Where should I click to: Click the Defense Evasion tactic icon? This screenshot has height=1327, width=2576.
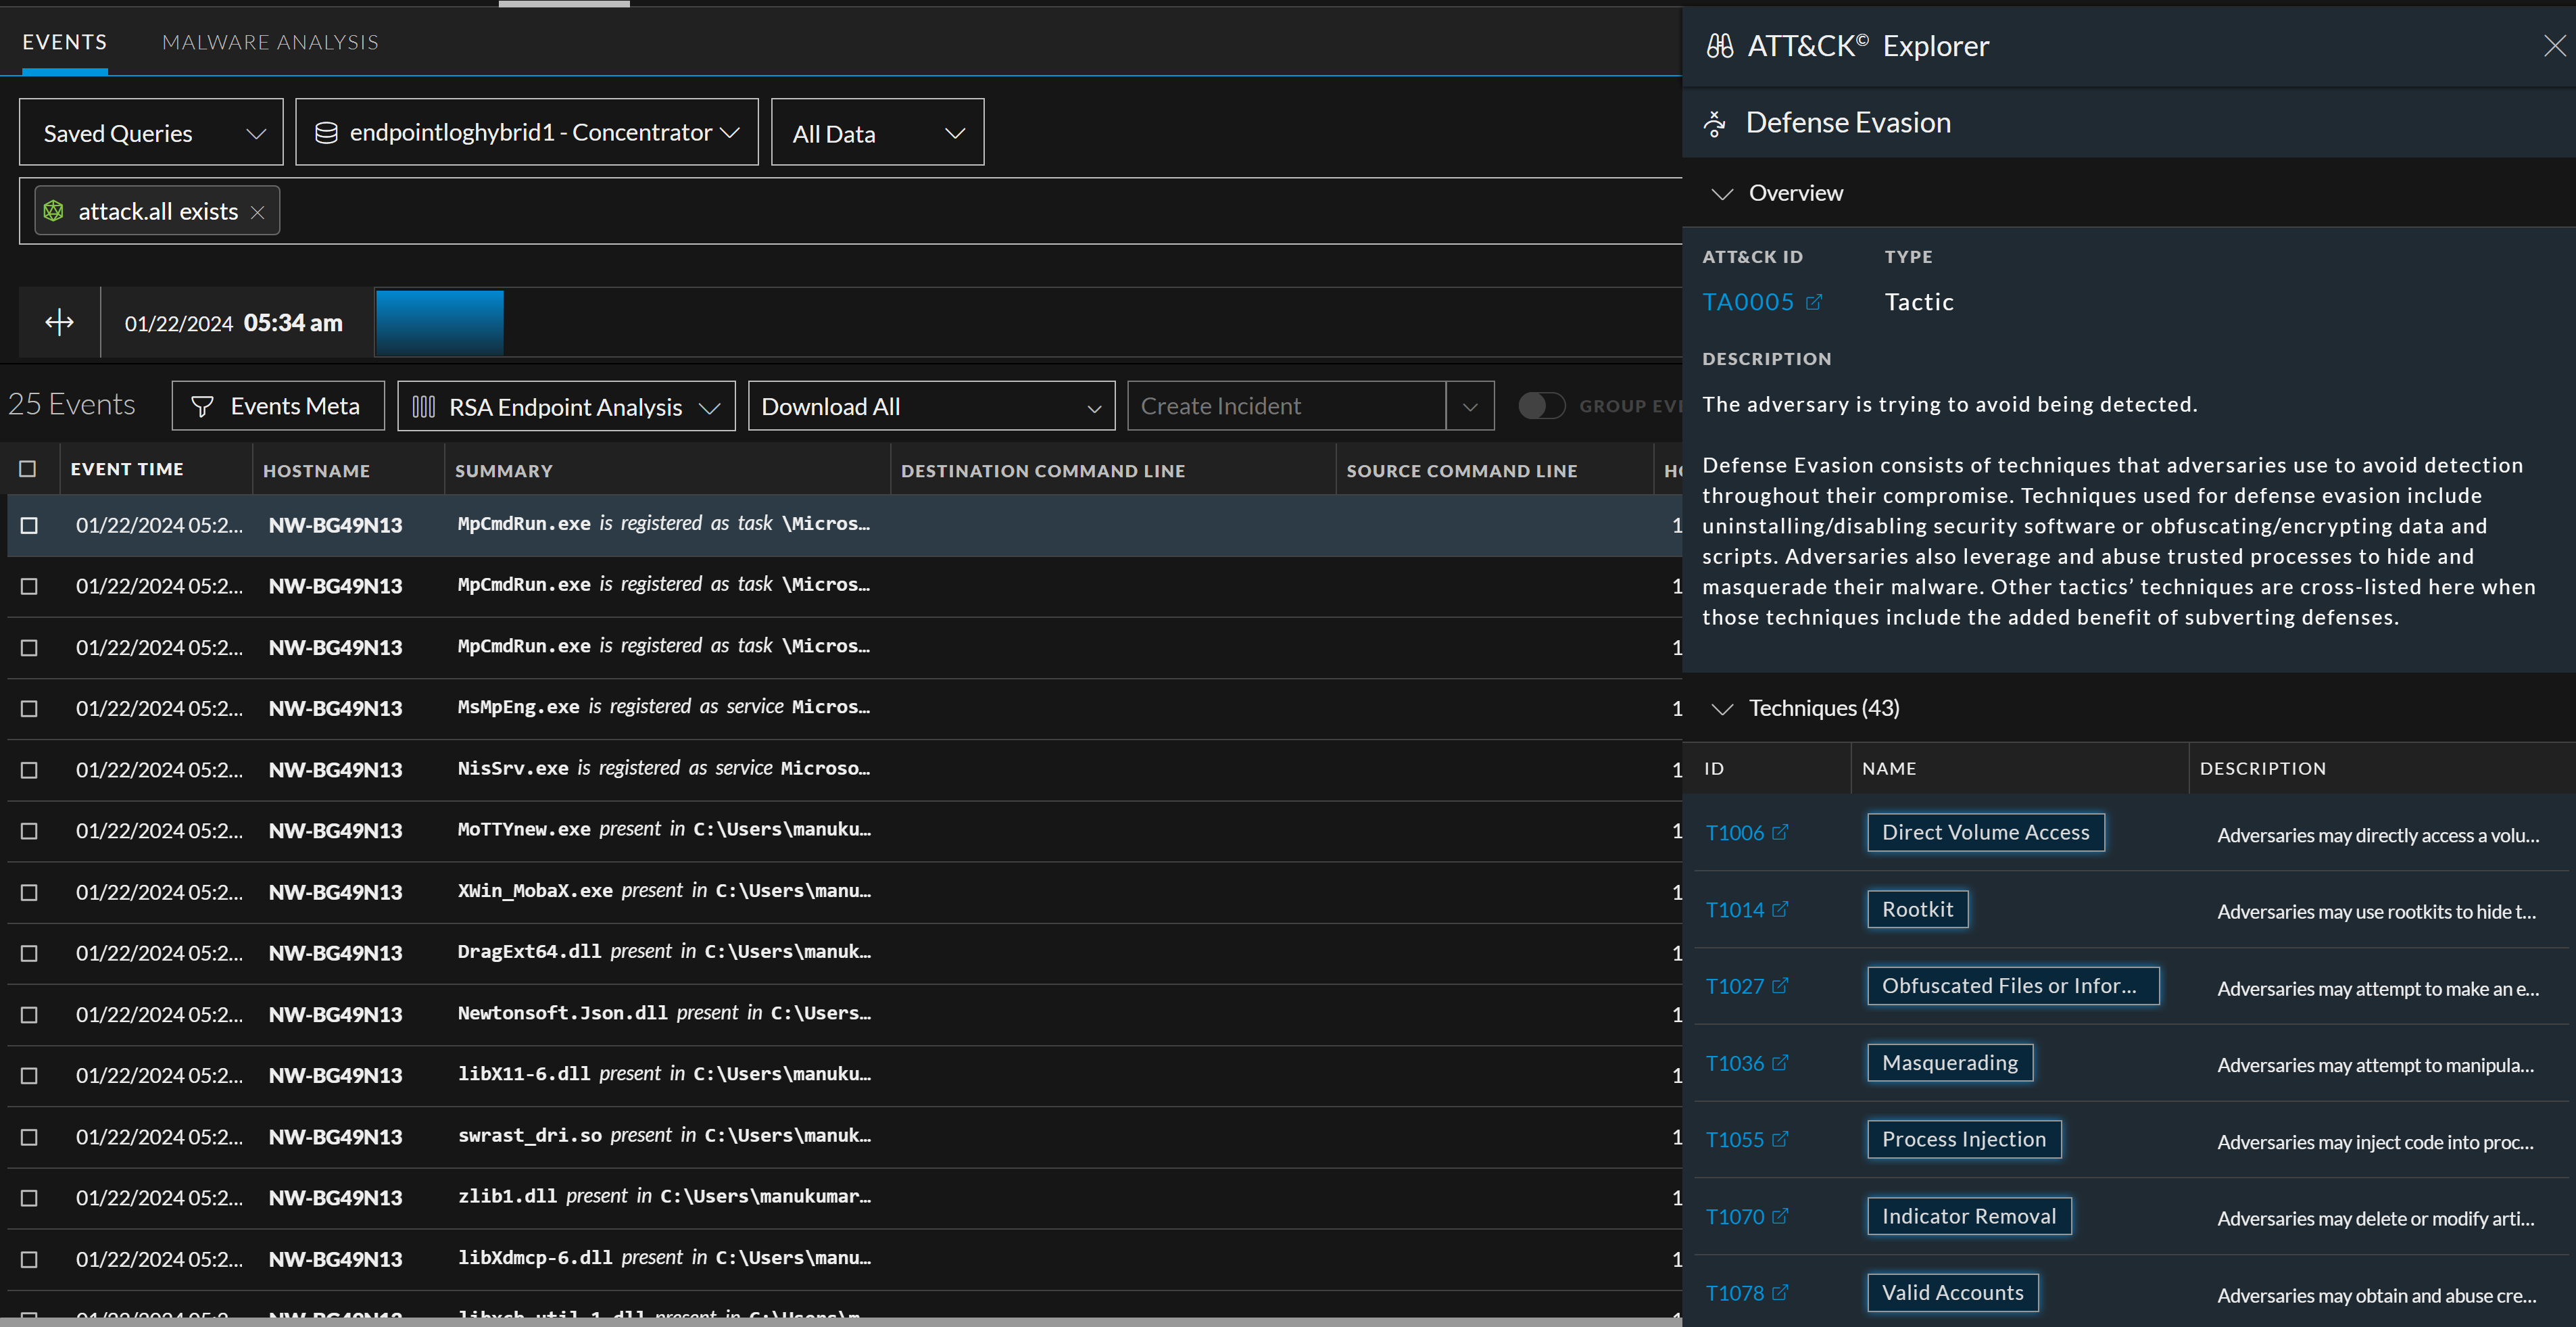click(1715, 123)
